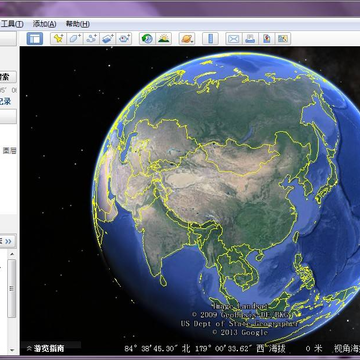The image size is (360, 360).
Task: Record a tour with the camera icon
Action: tap(124, 39)
